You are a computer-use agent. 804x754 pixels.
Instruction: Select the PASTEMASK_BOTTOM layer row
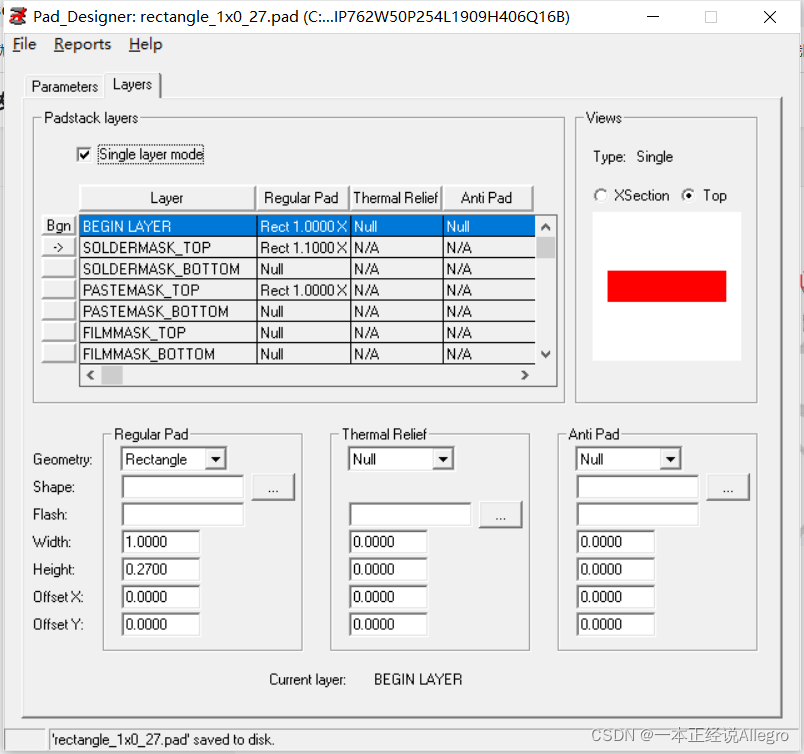coord(307,311)
